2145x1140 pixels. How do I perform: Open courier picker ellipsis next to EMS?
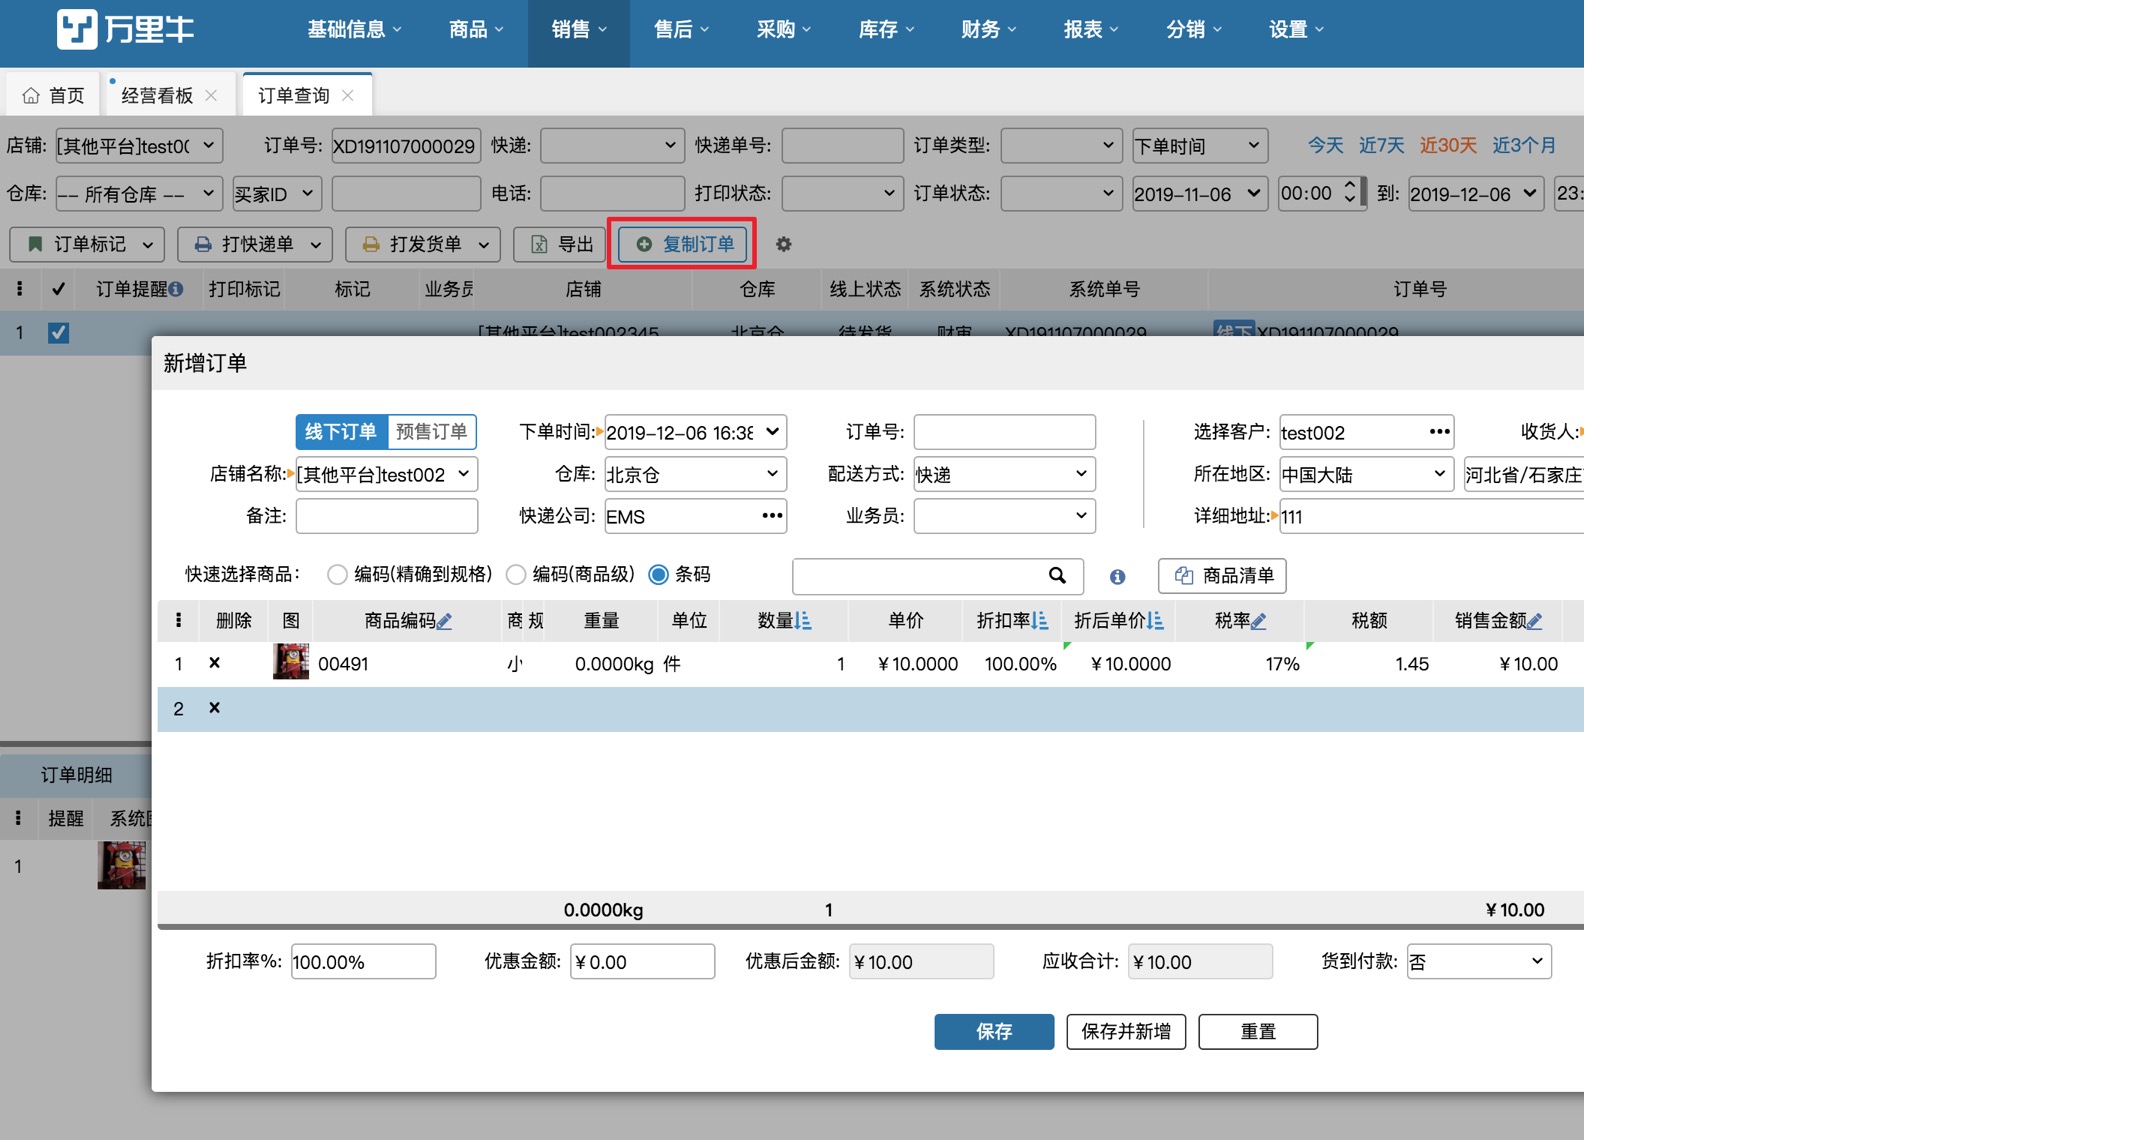(772, 516)
